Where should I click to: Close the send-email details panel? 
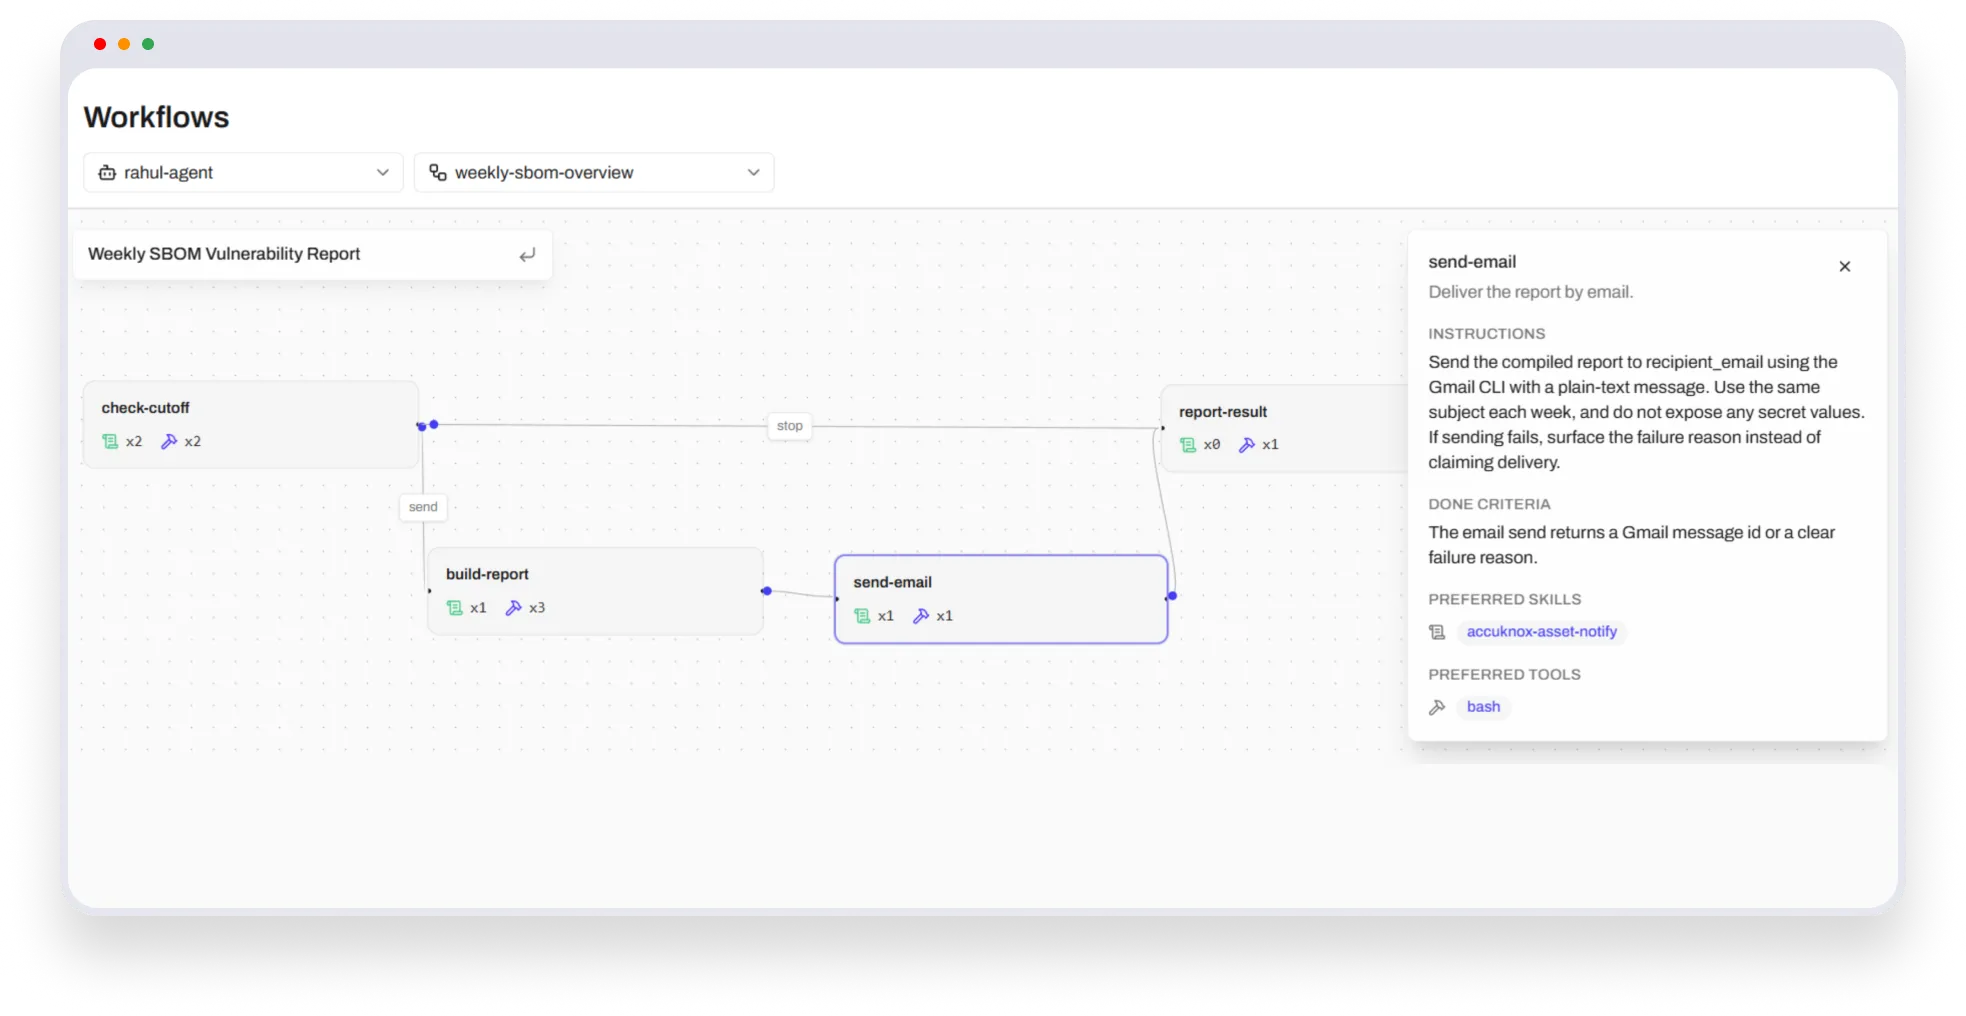[x=1845, y=266]
